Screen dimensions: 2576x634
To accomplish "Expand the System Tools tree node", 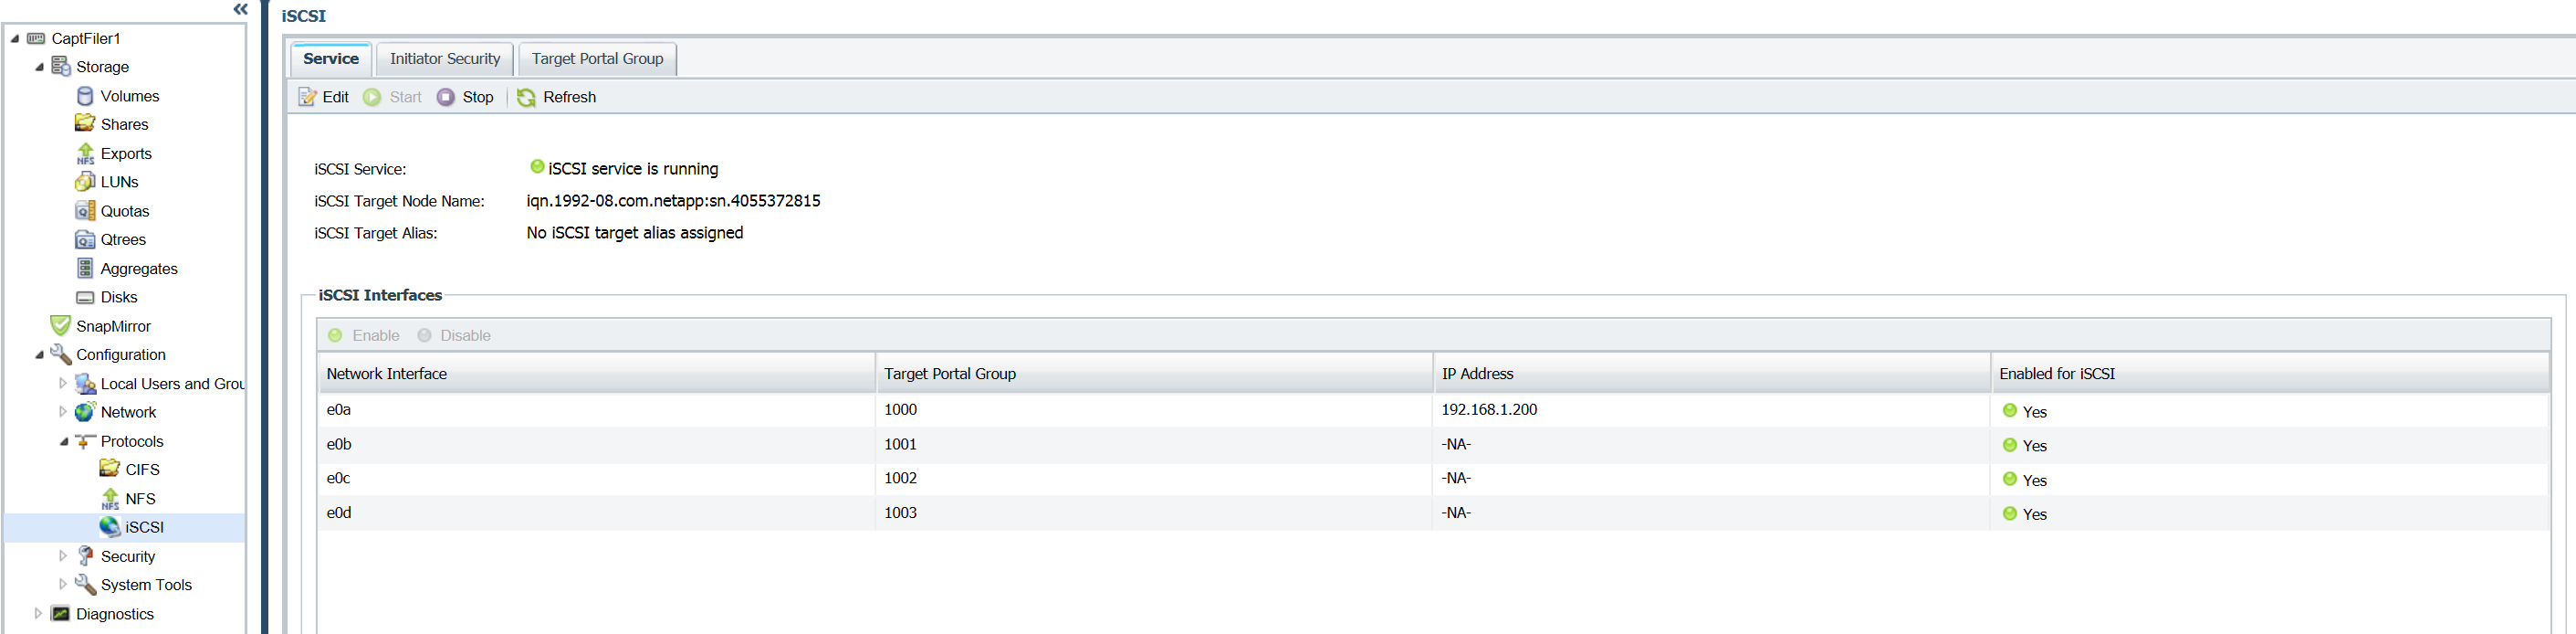I will pos(63,584).
